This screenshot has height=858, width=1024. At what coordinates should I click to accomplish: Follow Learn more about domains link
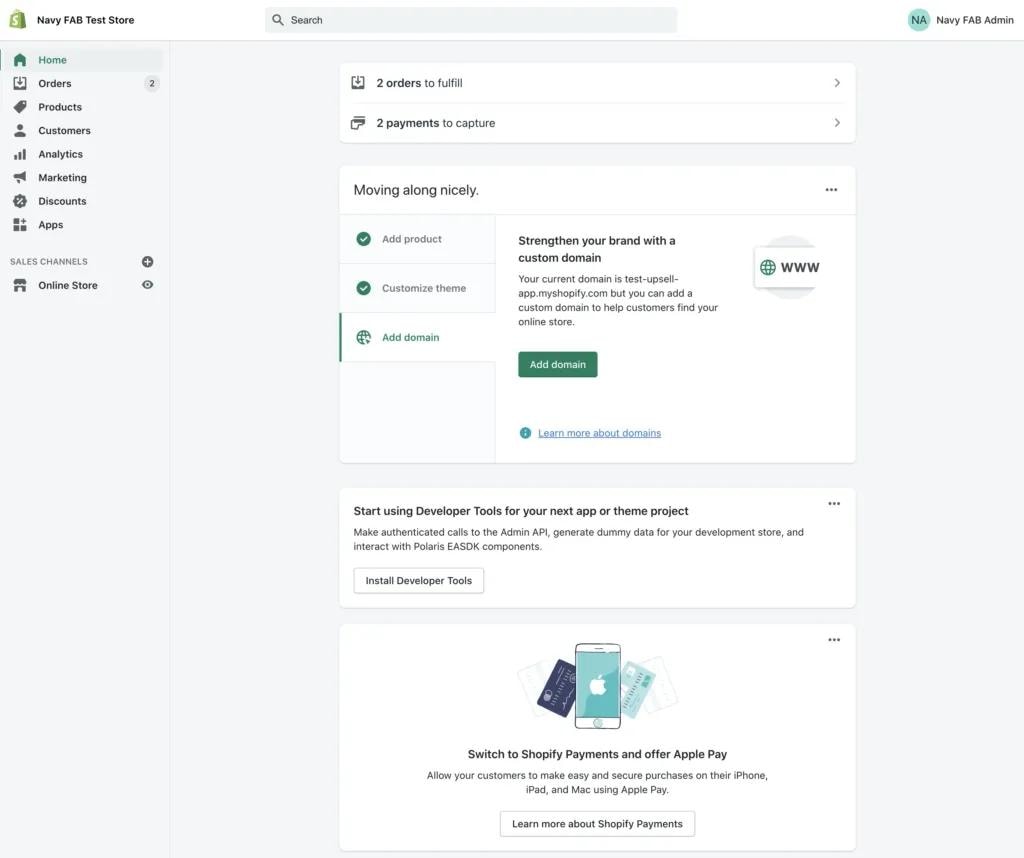click(x=600, y=433)
